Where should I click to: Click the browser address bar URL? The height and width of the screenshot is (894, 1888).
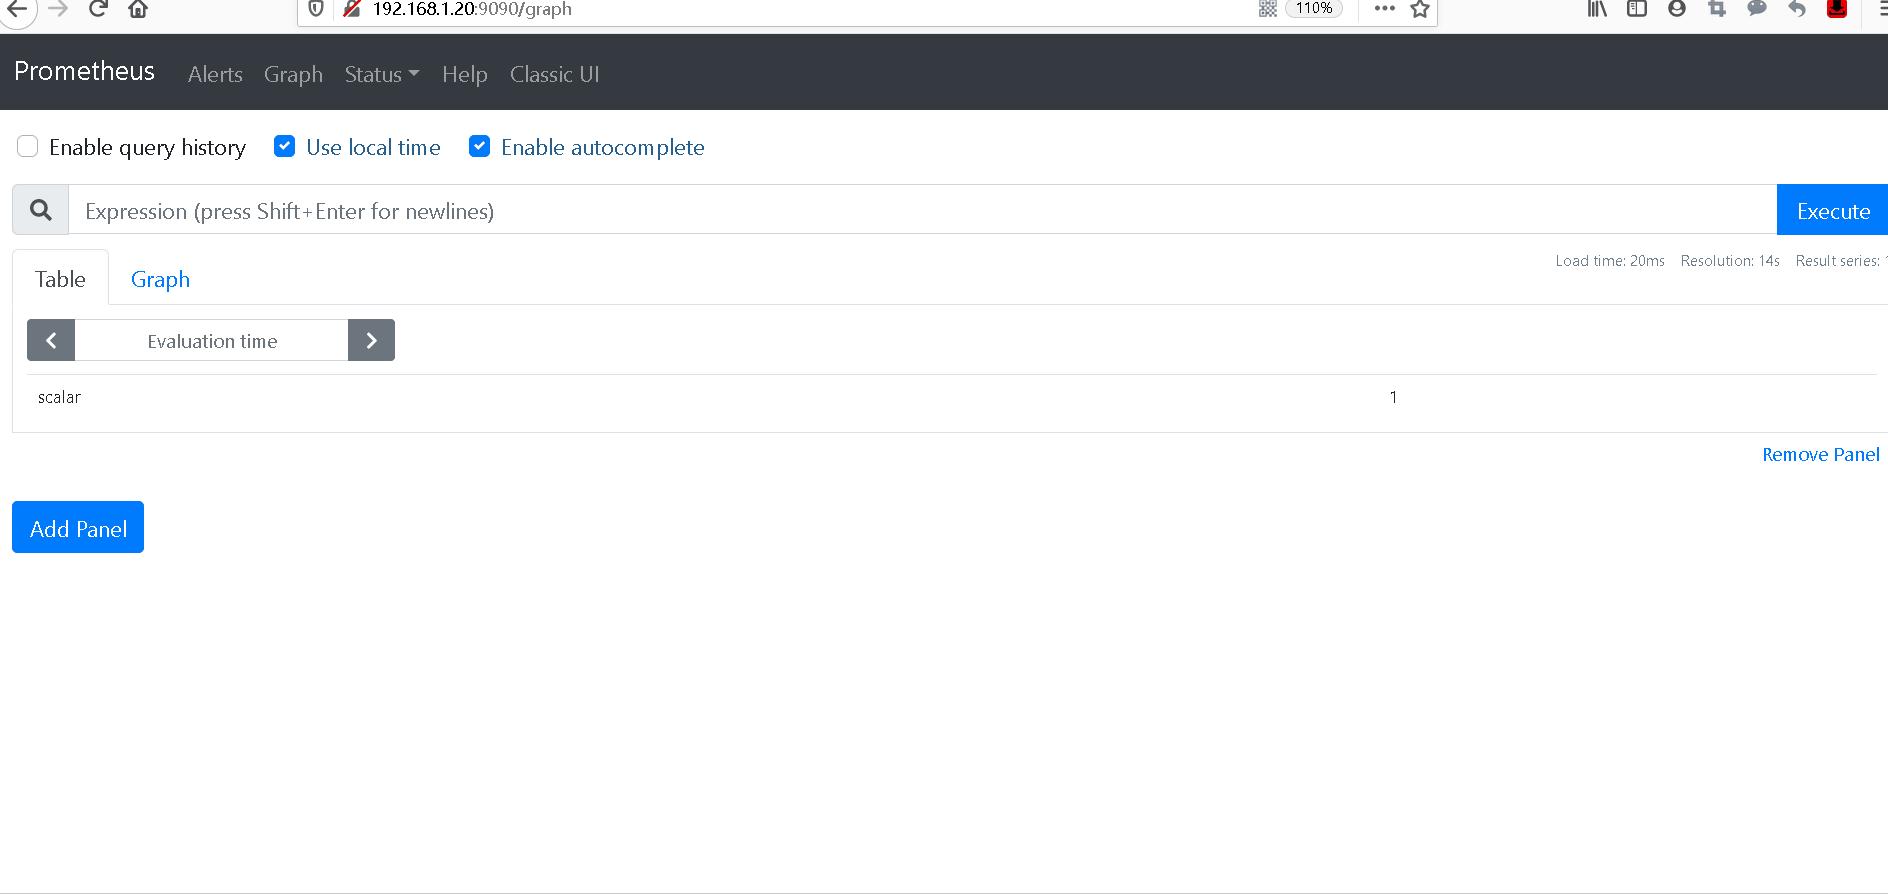tap(472, 9)
